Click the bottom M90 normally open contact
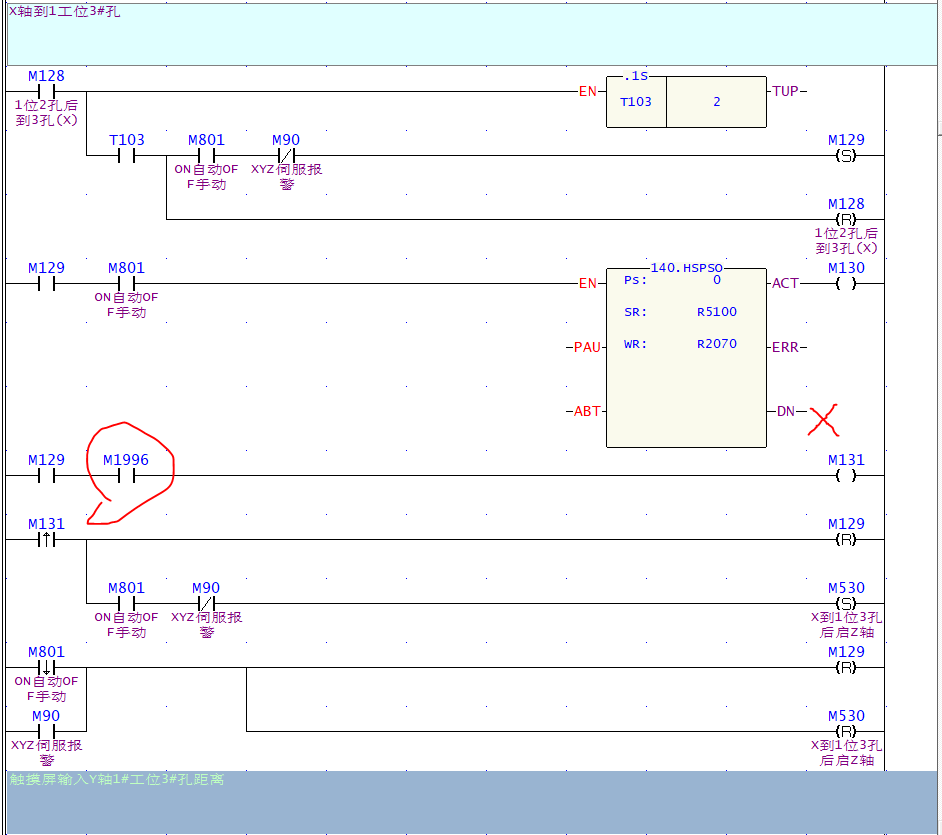The width and height of the screenshot is (942, 835). coord(46,732)
